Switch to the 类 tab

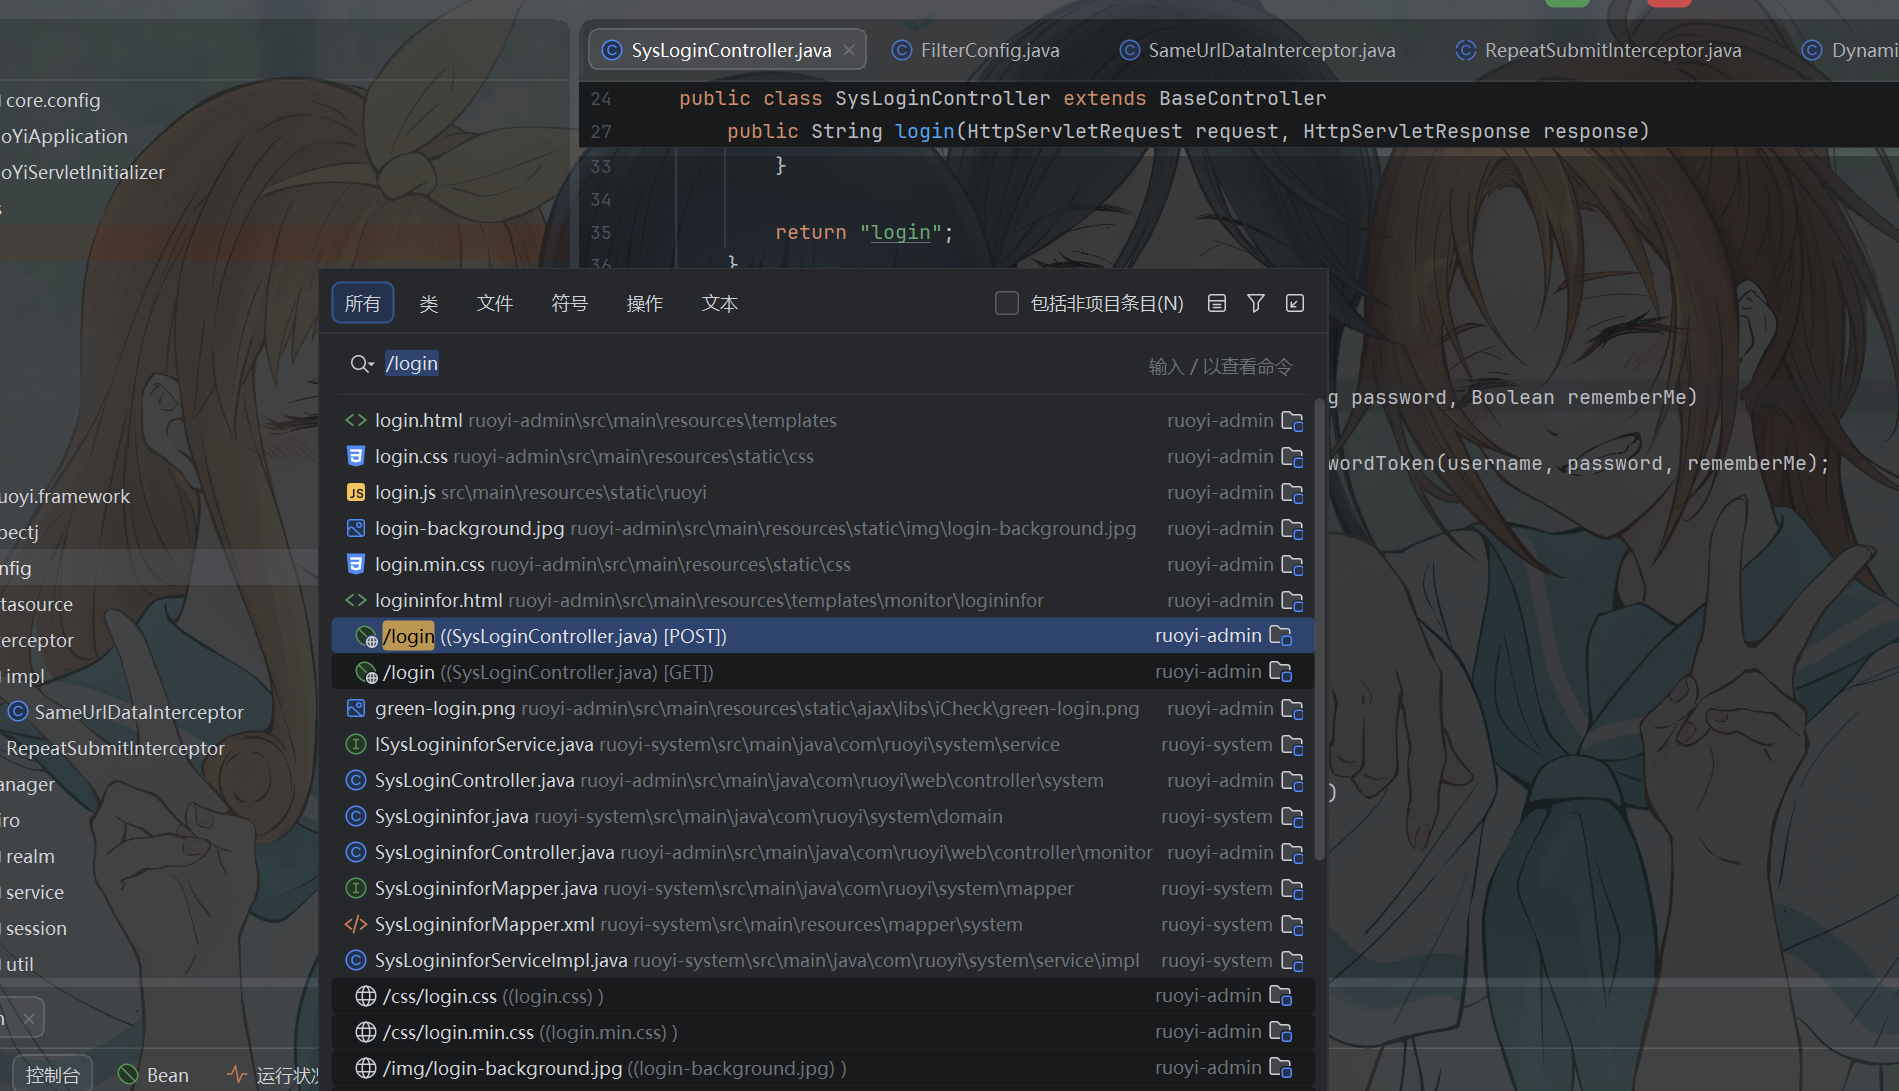[x=429, y=303]
